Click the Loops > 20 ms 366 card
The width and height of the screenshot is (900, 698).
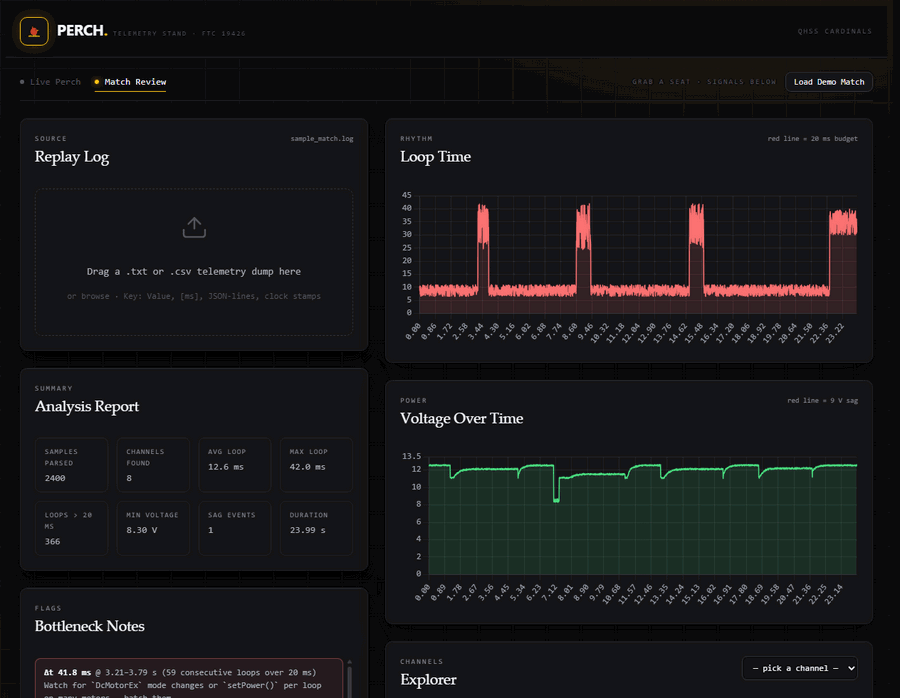[71, 528]
